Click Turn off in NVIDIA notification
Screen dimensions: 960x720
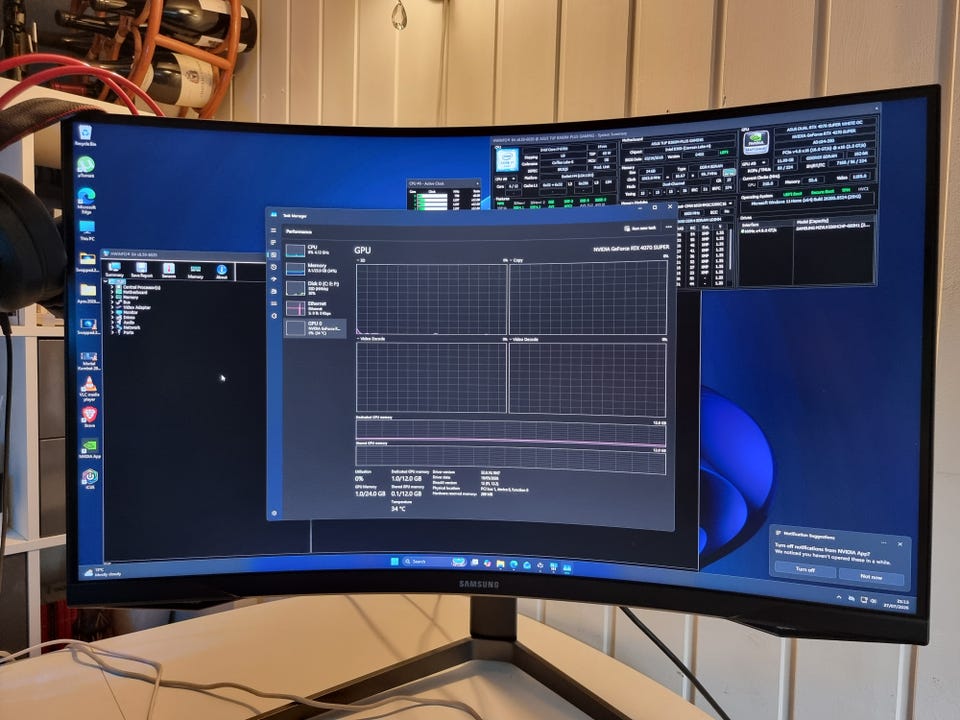point(804,569)
